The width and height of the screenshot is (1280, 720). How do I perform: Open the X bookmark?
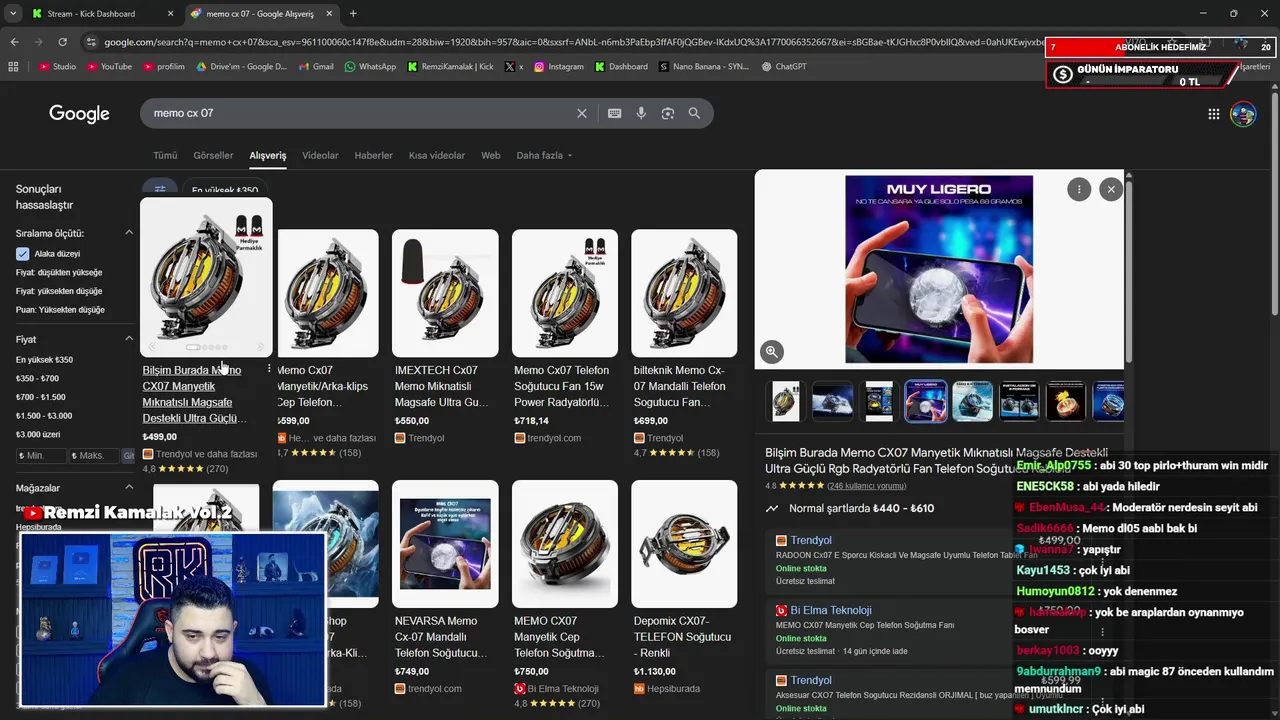pyautogui.click(x=514, y=67)
